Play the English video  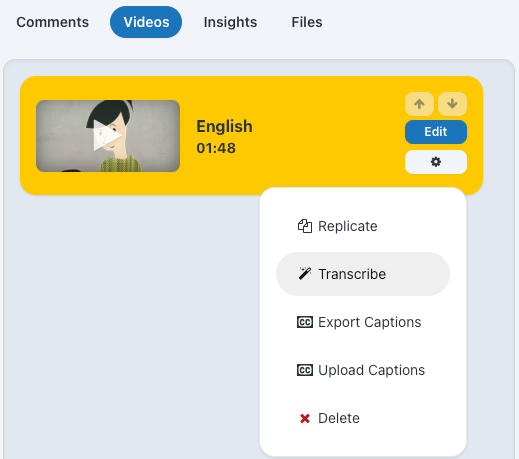(108, 136)
